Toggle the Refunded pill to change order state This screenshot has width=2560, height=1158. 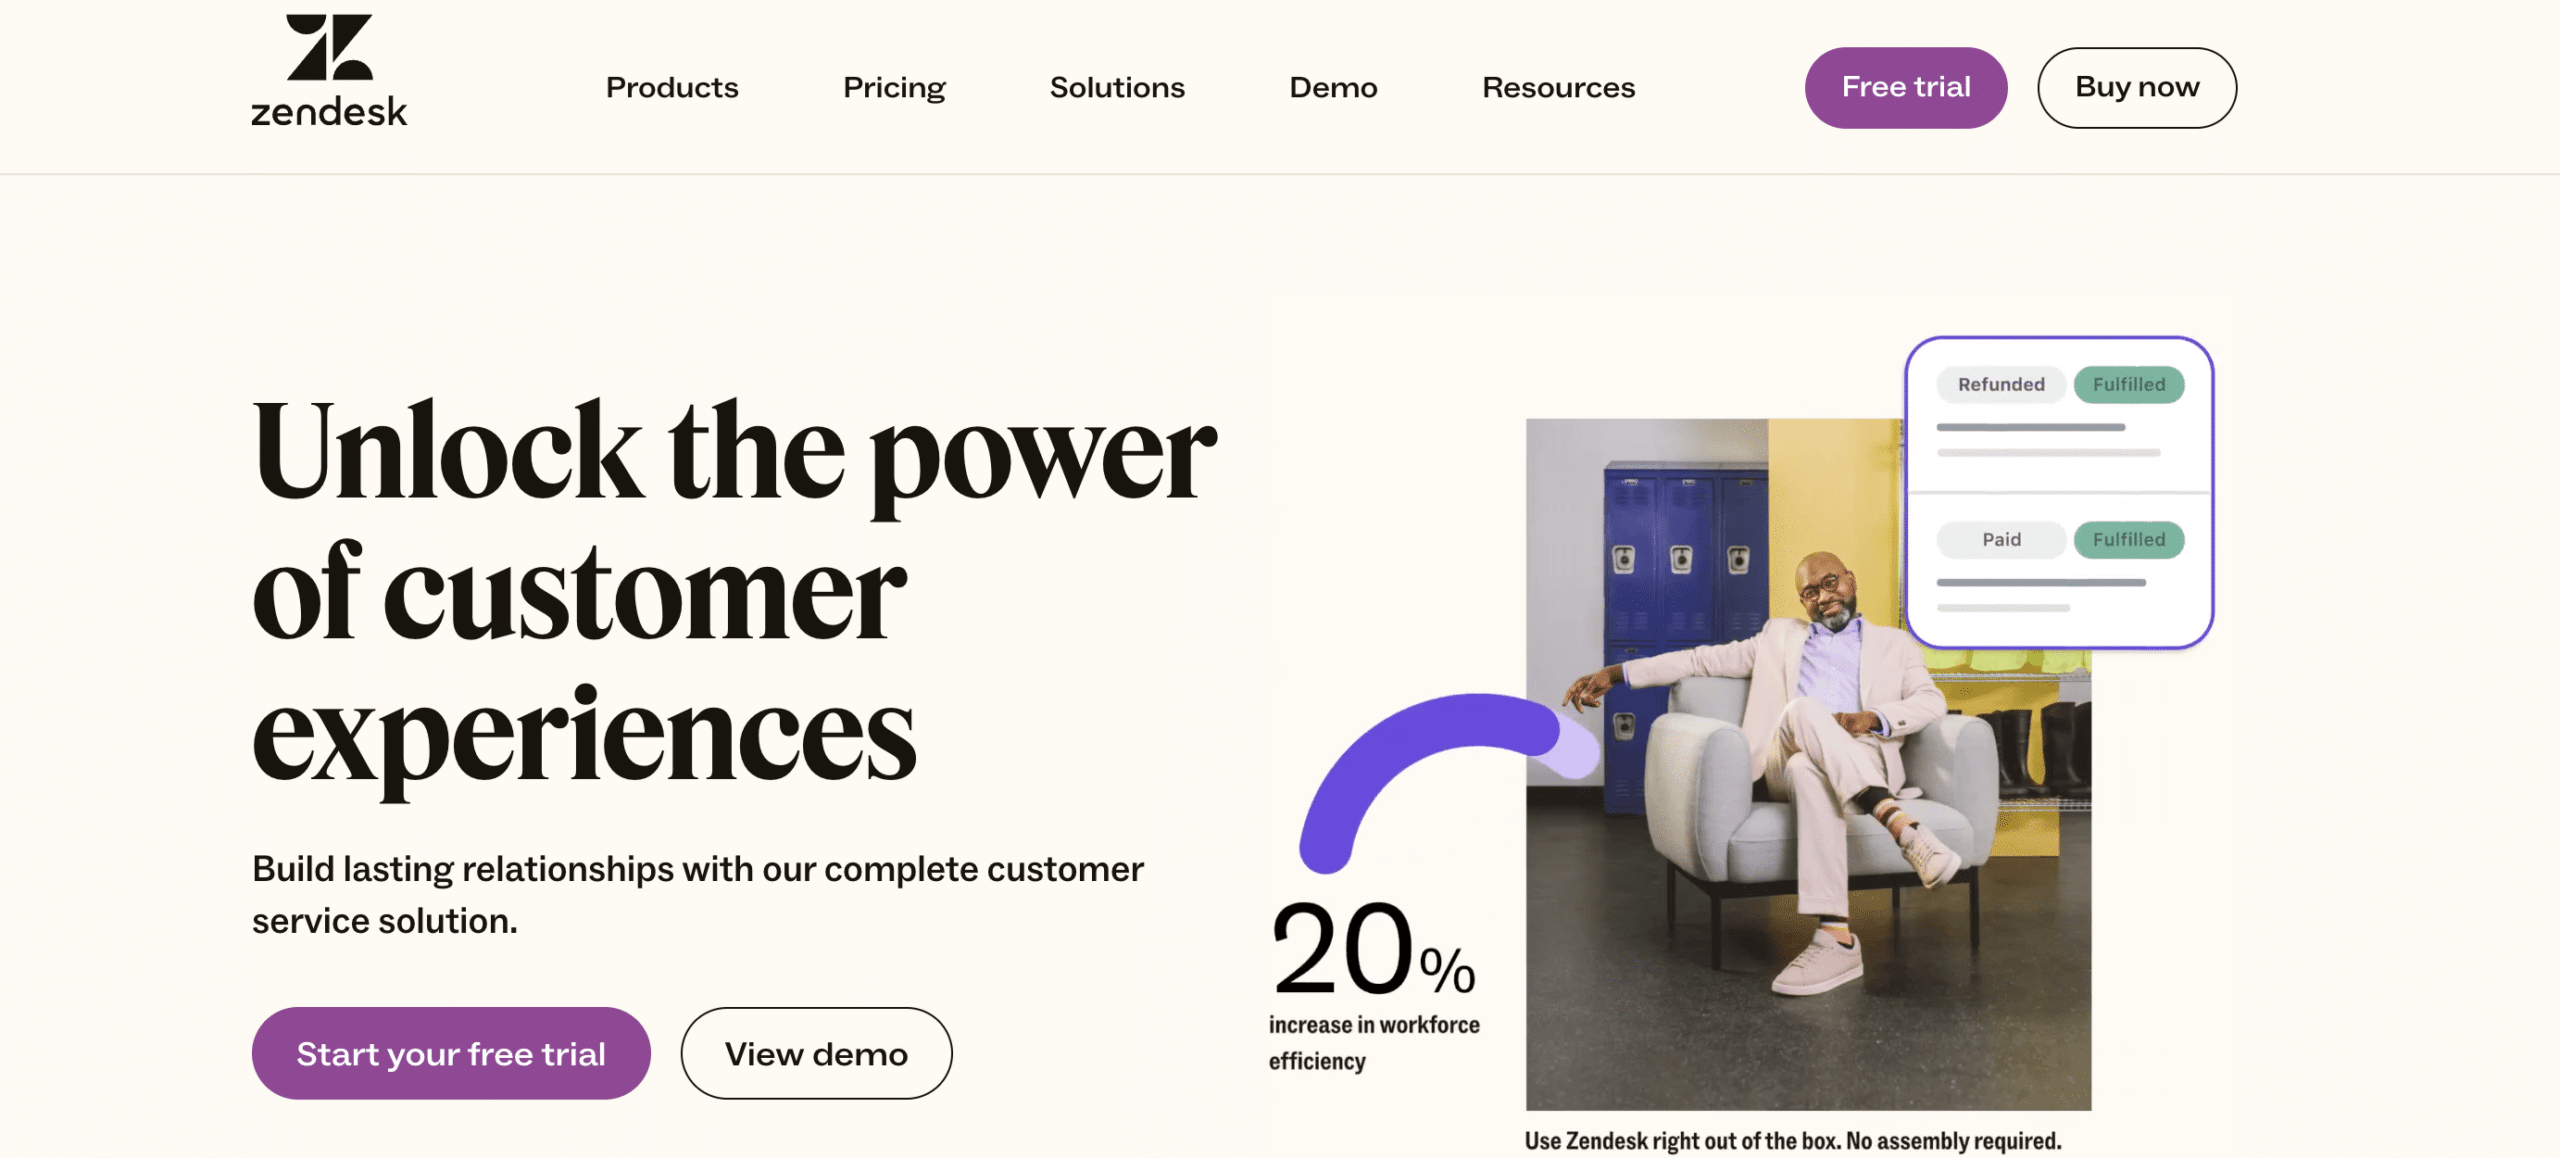pos(1999,384)
